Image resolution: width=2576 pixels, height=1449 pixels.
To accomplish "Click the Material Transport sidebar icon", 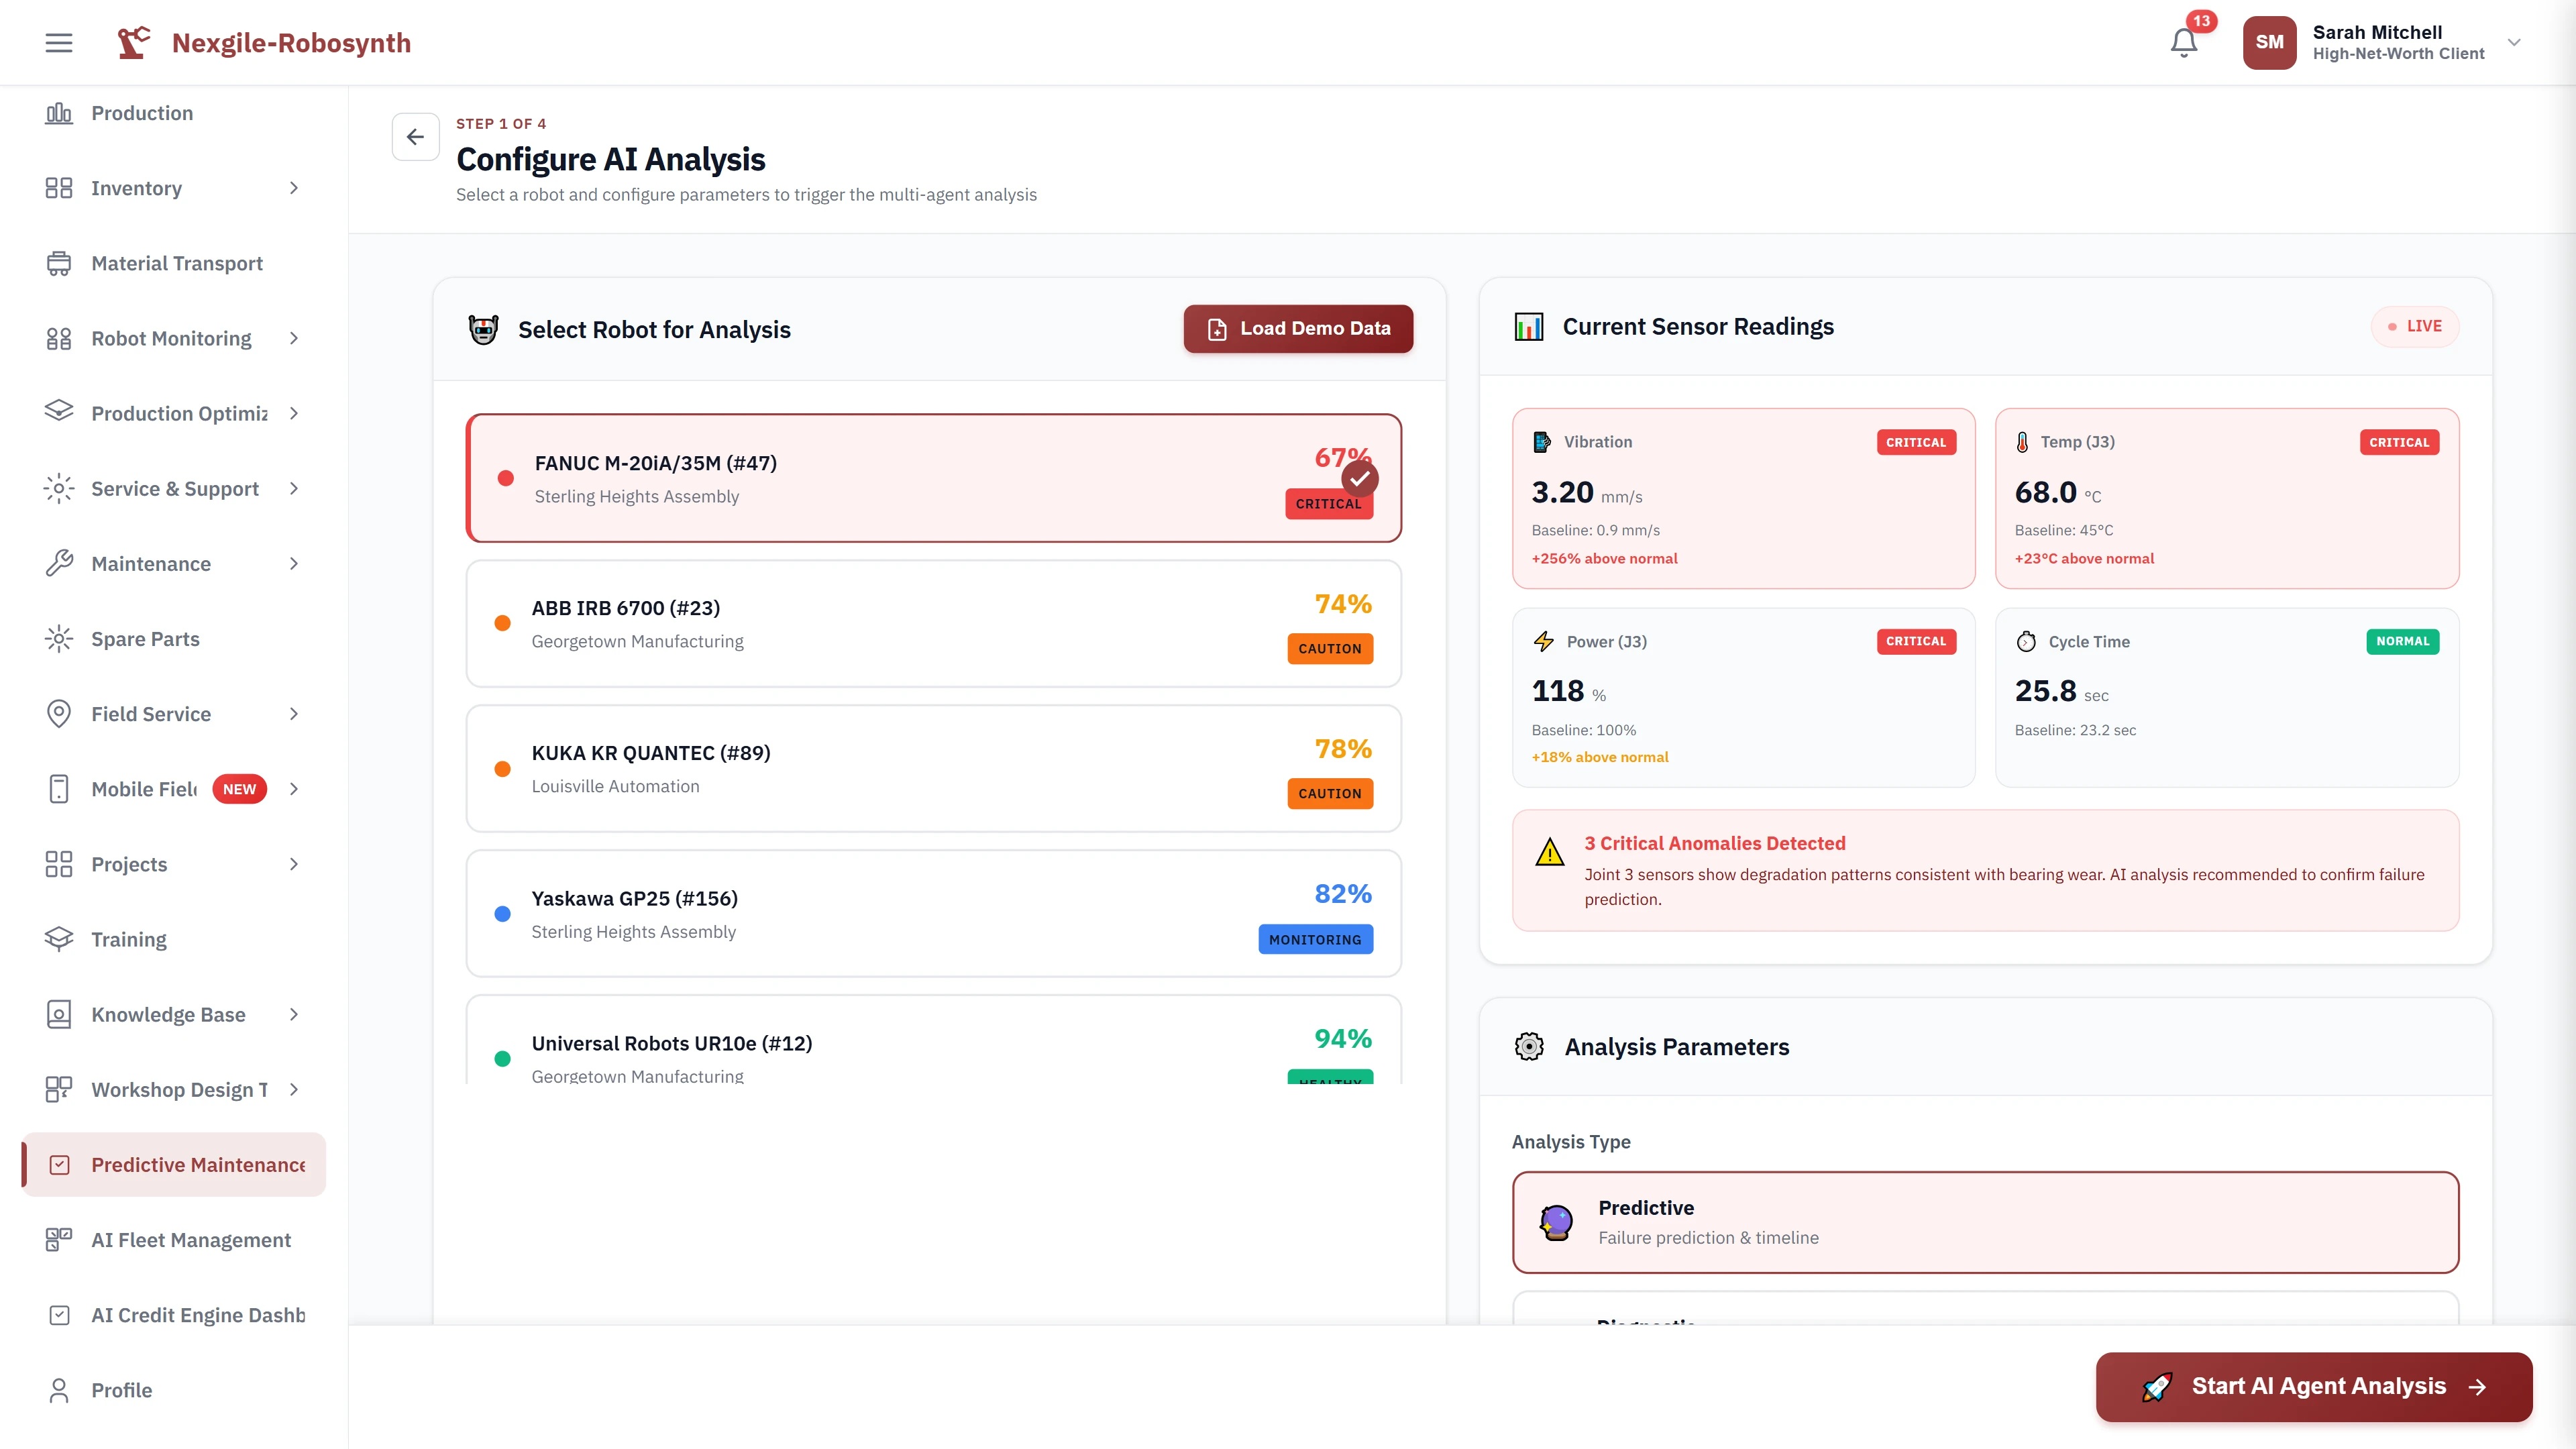I will click(59, 263).
